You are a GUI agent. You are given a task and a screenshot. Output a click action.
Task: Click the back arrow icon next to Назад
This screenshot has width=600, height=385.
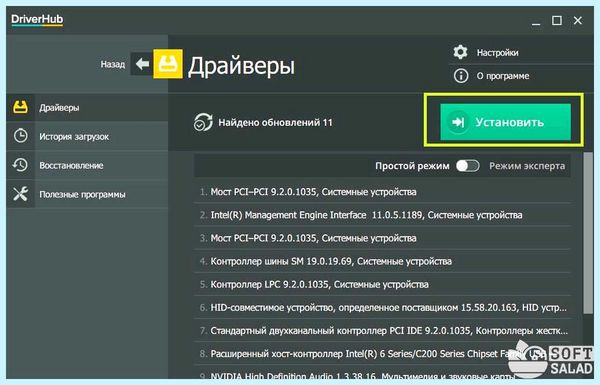pos(142,64)
